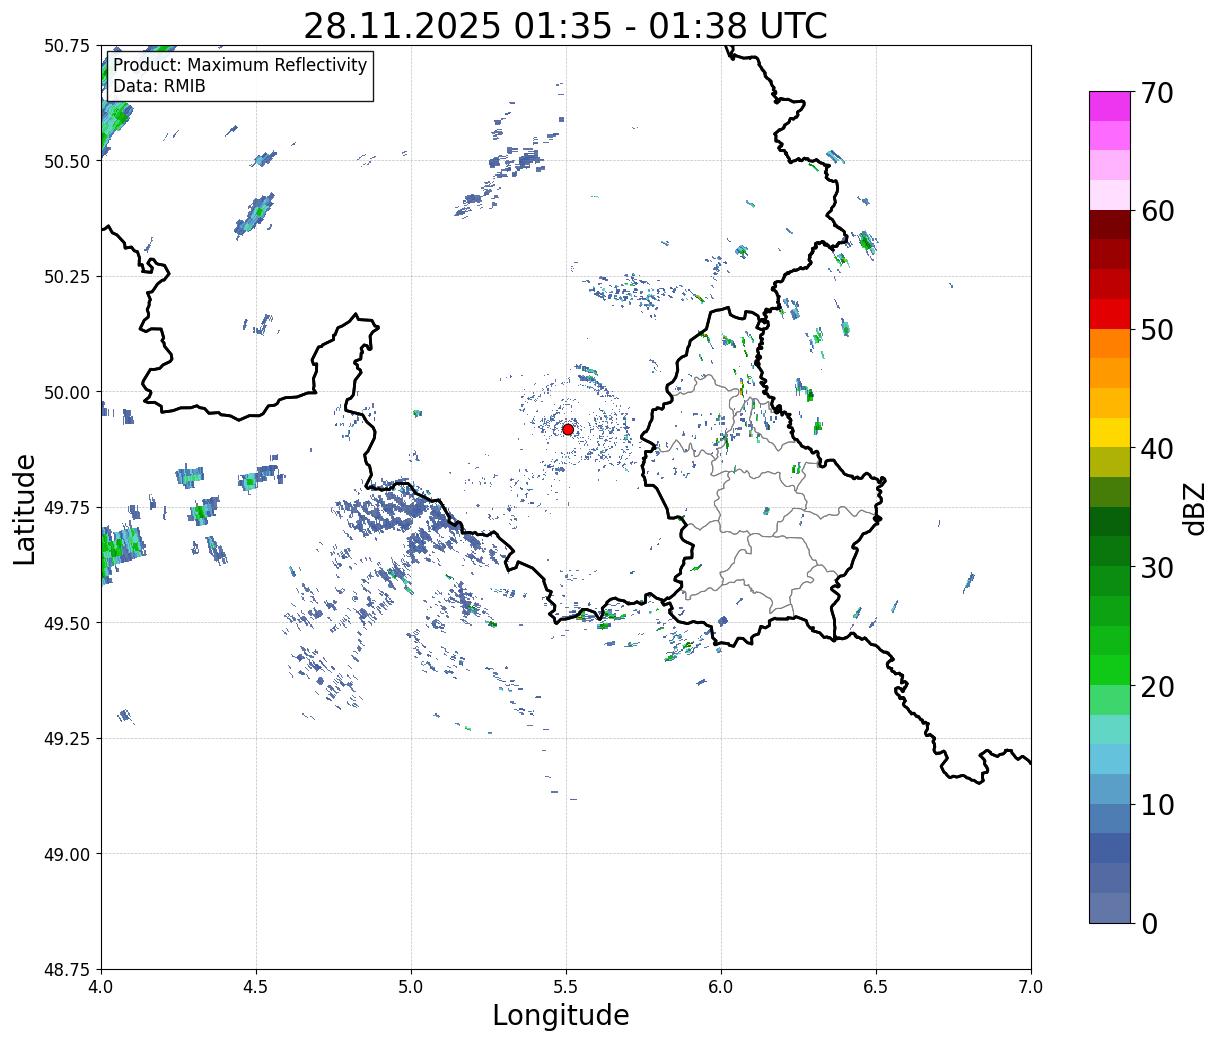This screenshot has width=1219, height=1040.
Task: Click the colorbar tick label "0"
Action: 1149,924
